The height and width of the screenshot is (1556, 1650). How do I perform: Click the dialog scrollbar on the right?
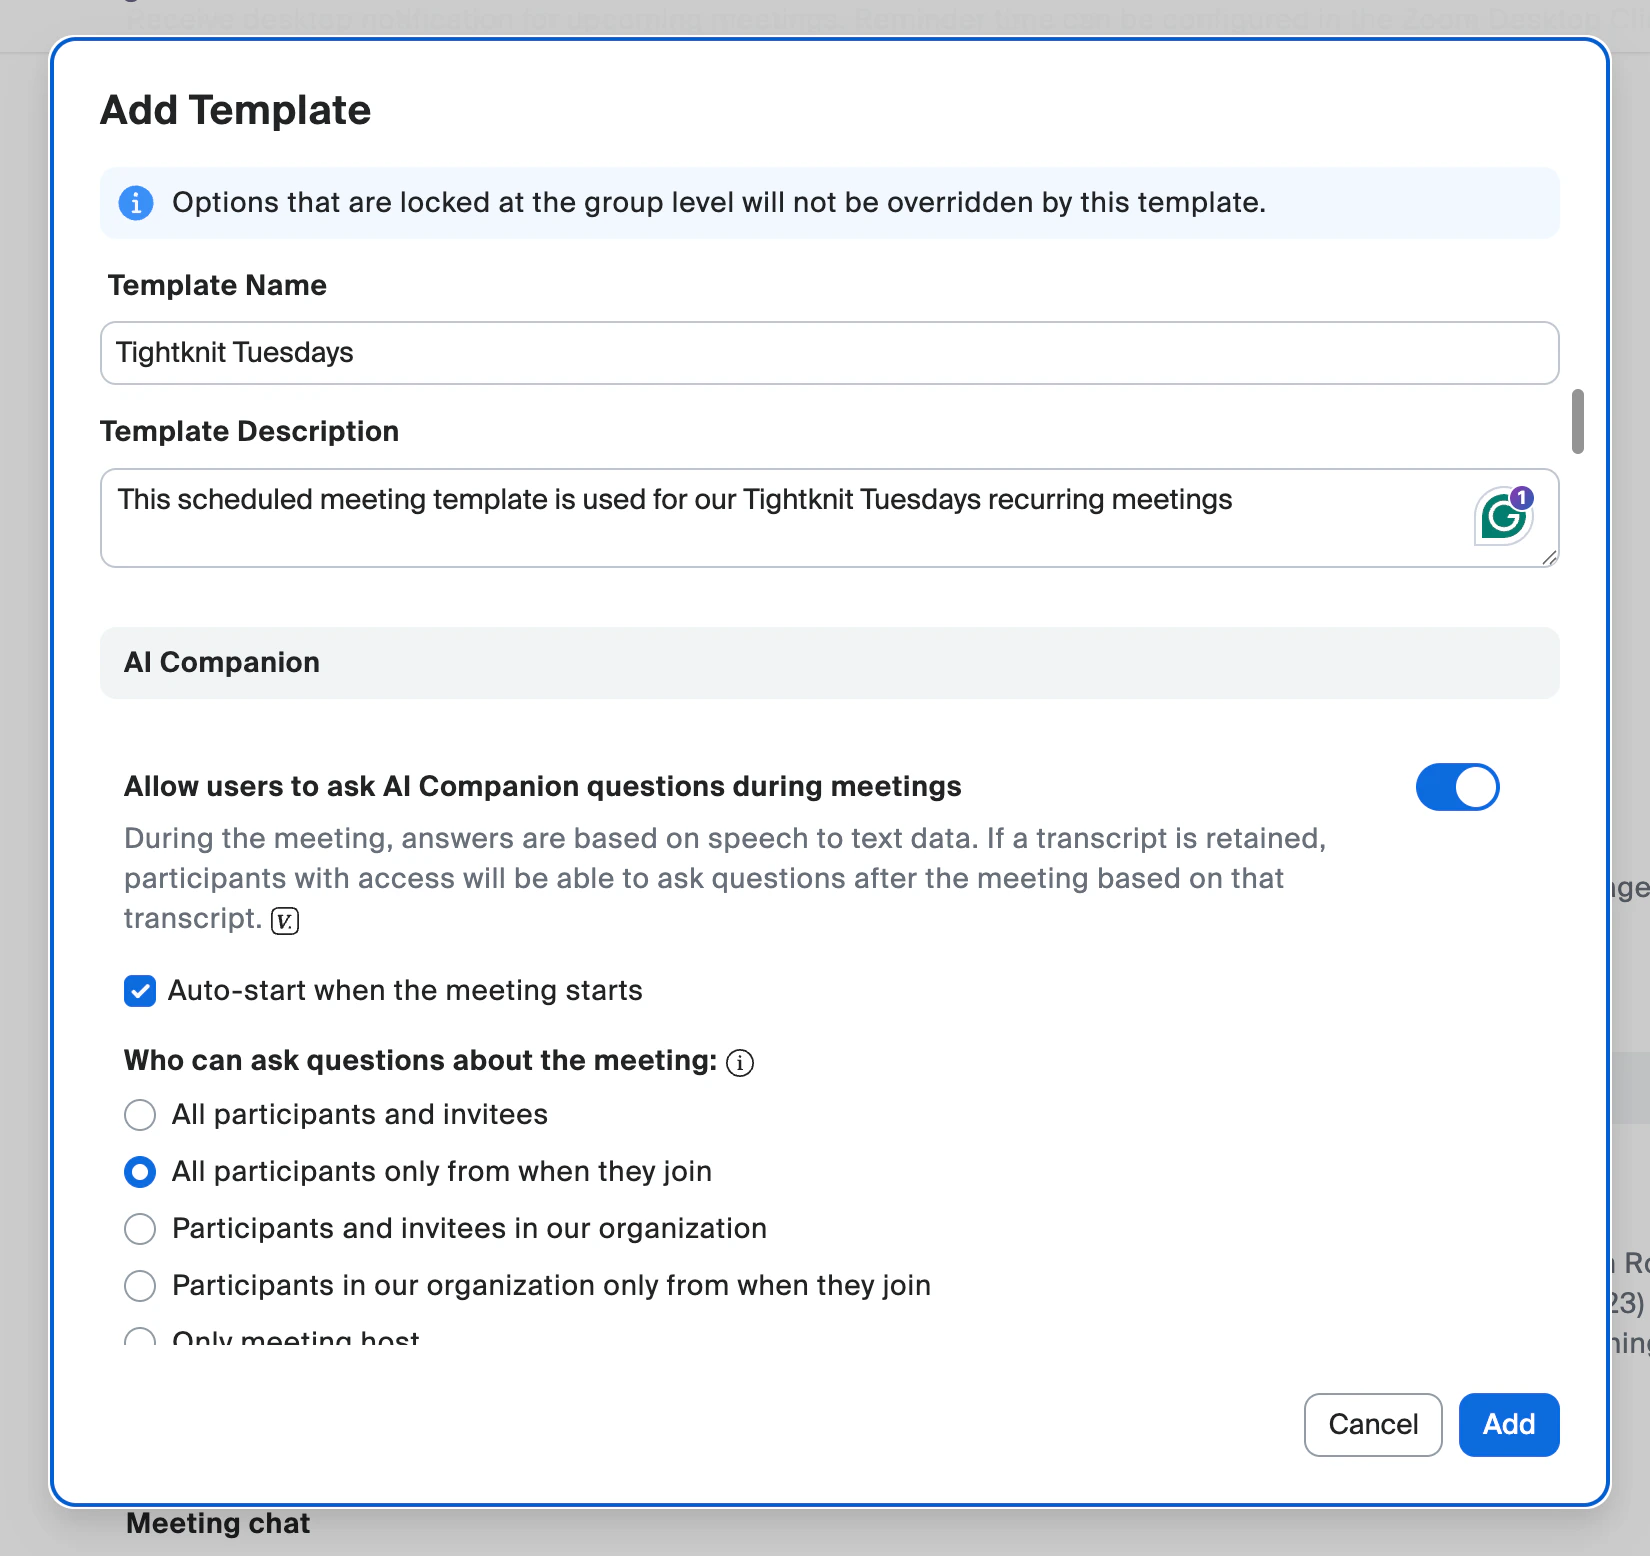coord(1578,423)
